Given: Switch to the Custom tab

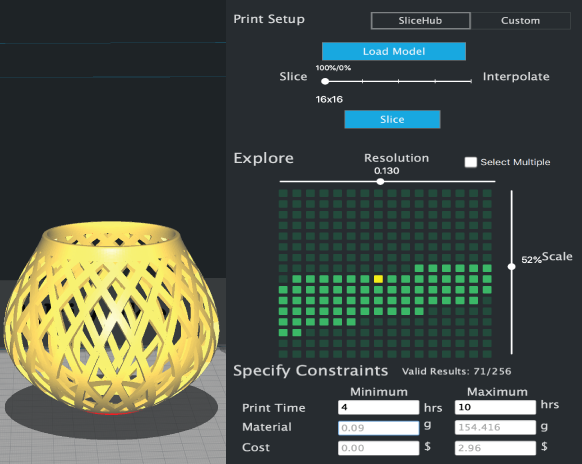Looking at the screenshot, I should tap(520, 20).
